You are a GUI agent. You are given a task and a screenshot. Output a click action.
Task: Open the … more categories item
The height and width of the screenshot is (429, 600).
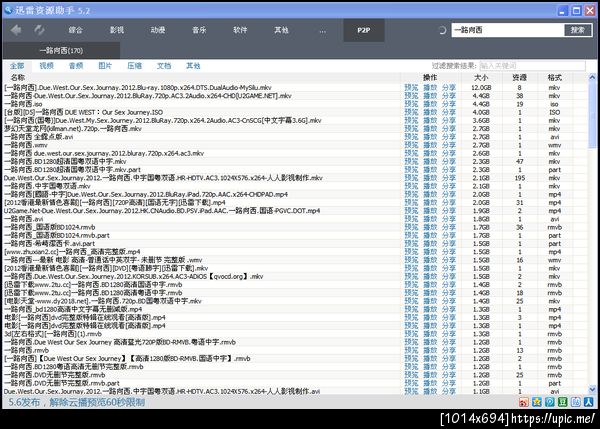pos(323,30)
